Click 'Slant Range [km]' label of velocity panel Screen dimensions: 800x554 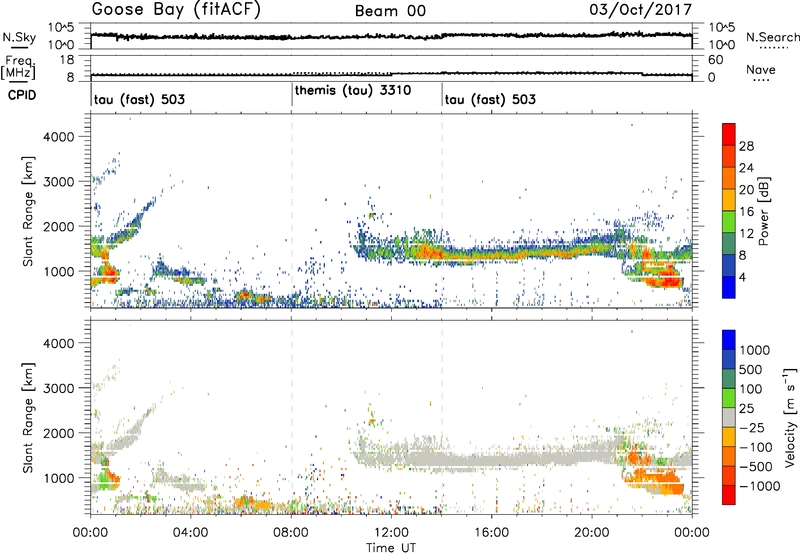(x=28, y=417)
